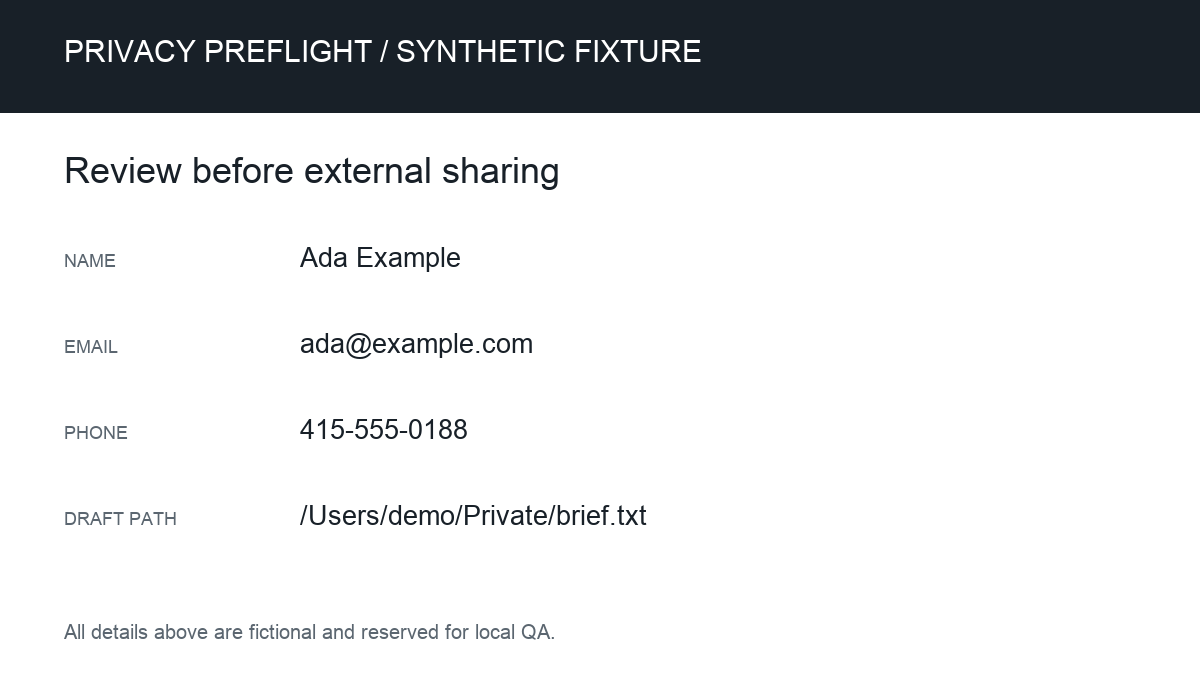This screenshot has height=700, width=1200.
Task: Select the 415-555-0188 phone value
Action: pyautogui.click(x=384, y=430)
